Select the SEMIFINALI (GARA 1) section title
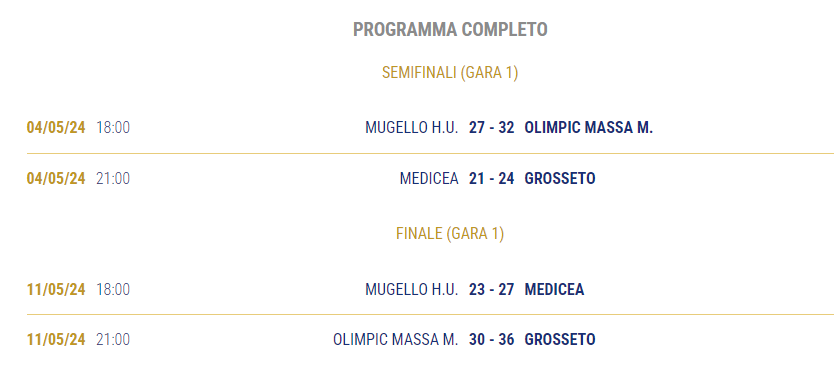The height and width of the screenshot is (389, 834). 450,72
